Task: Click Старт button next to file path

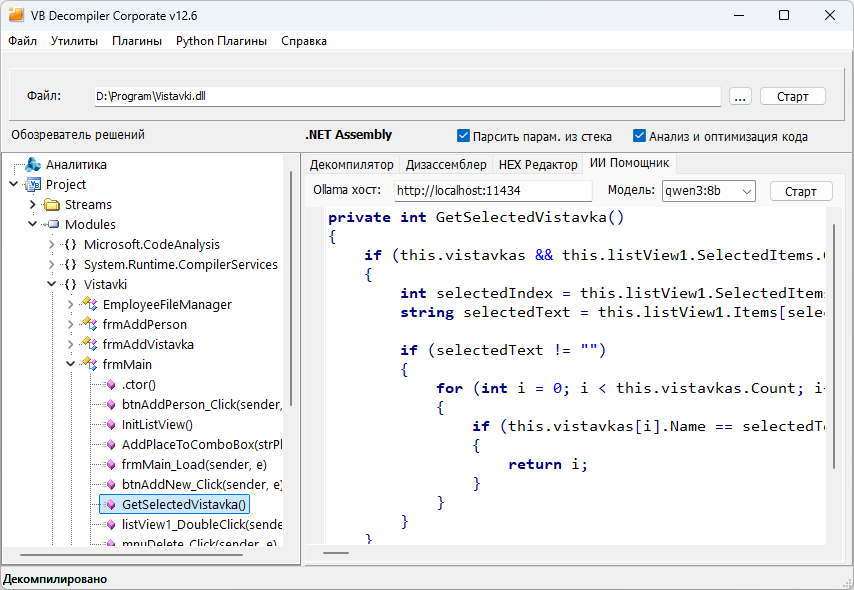Action: pos(792,96)
